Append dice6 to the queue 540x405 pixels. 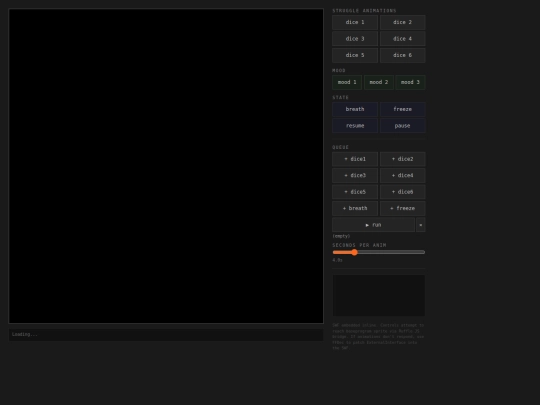point(402,192)
